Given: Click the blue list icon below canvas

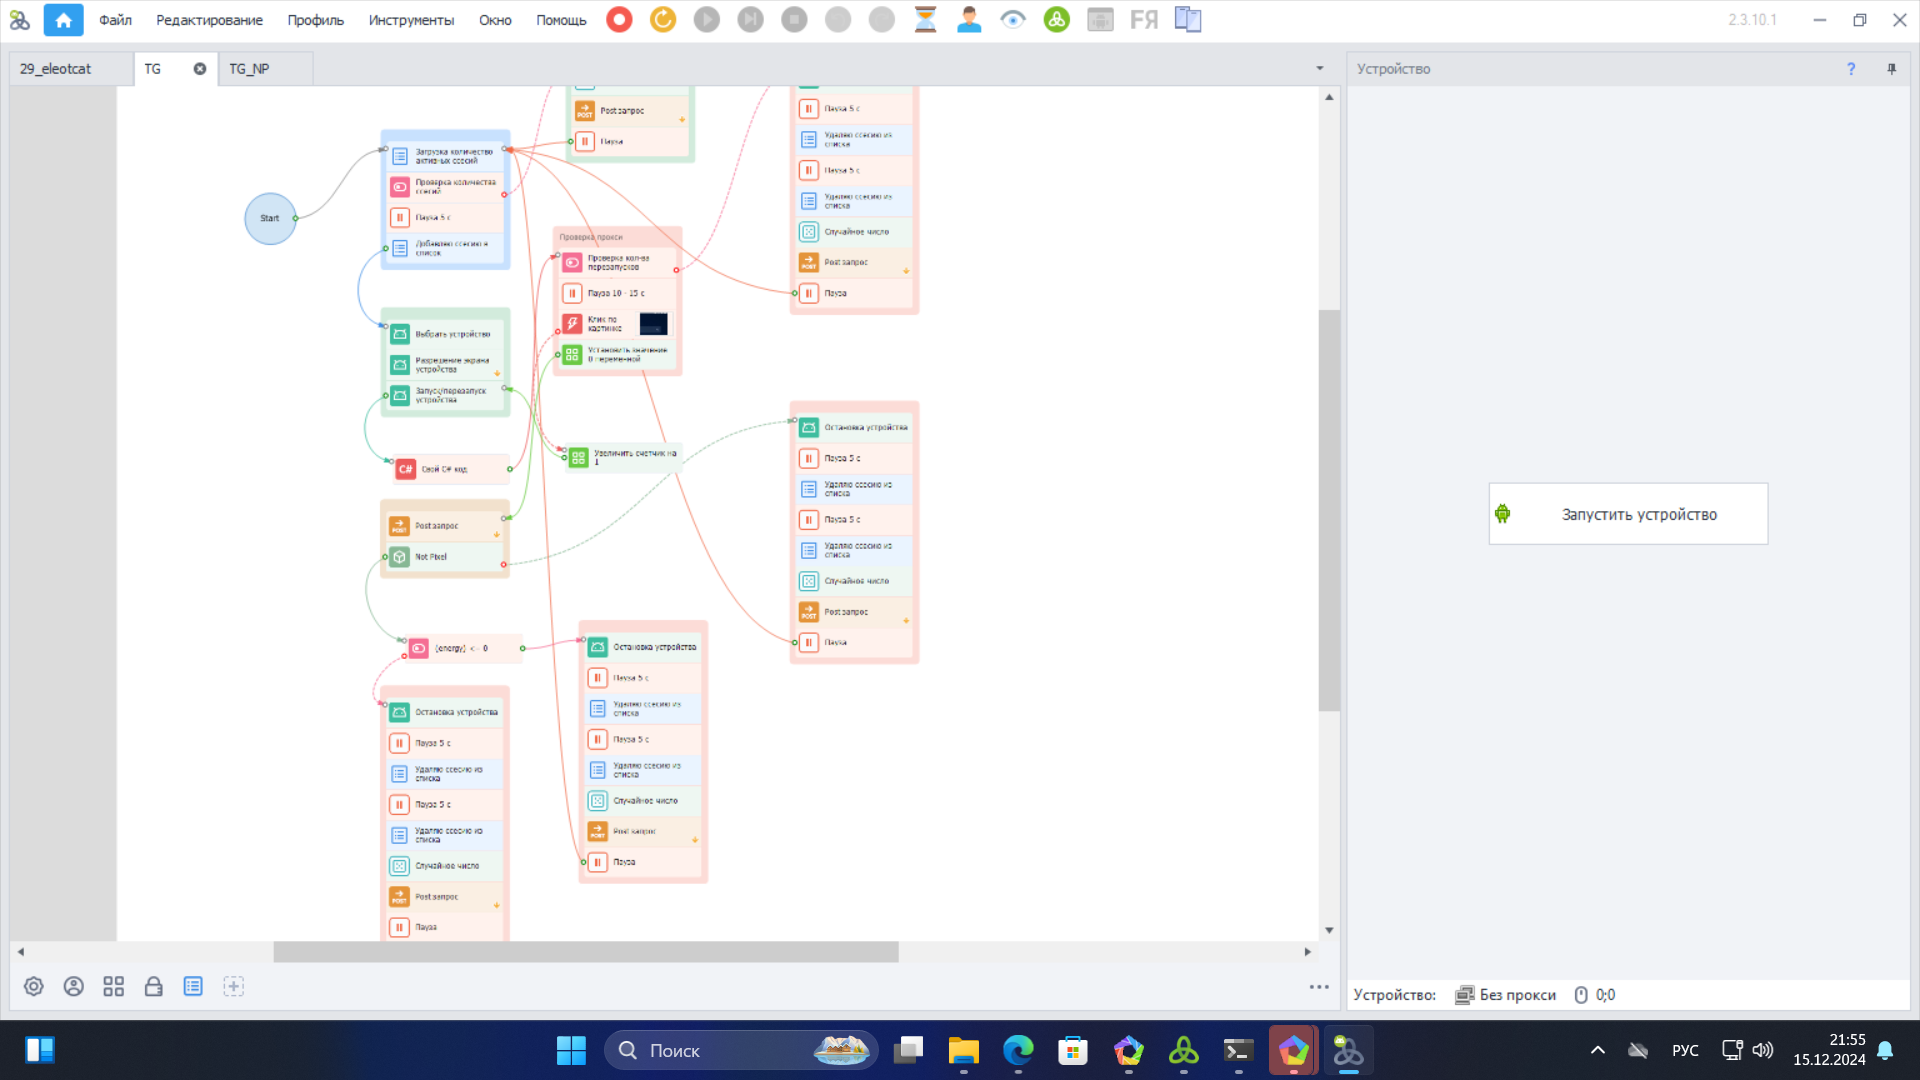Looking at the screenshot, I should [x=193, y=987].
